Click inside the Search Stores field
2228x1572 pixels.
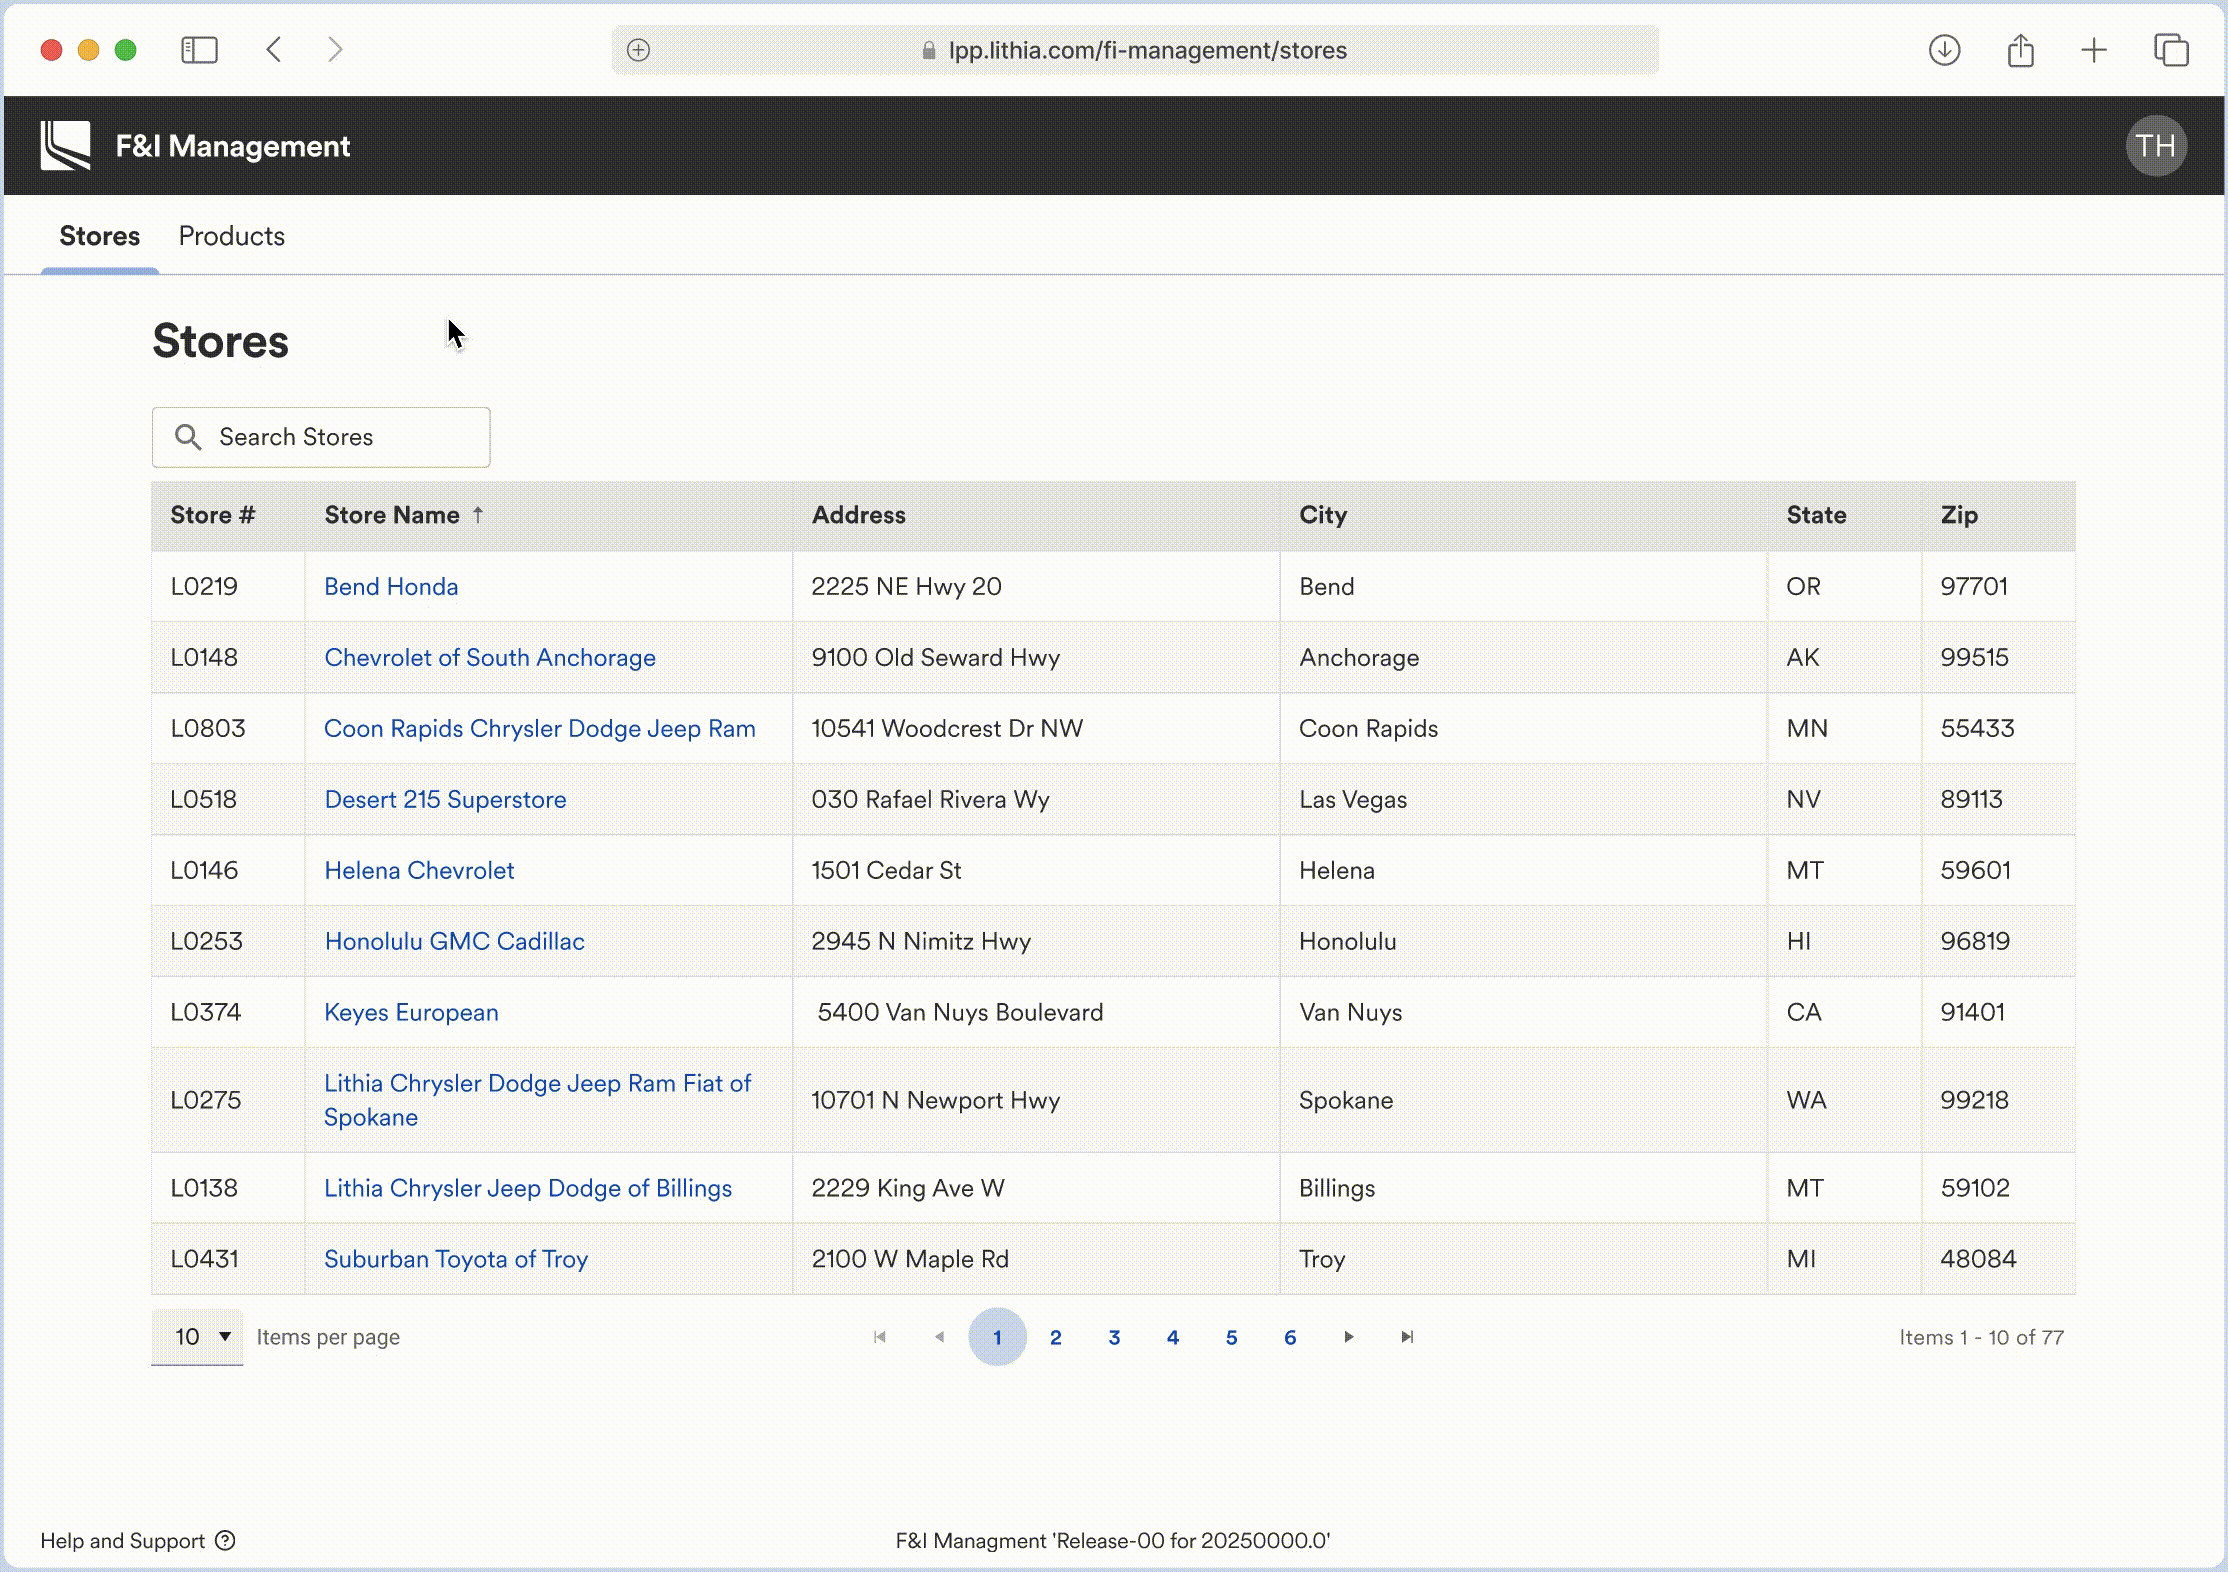click(320, 437)
